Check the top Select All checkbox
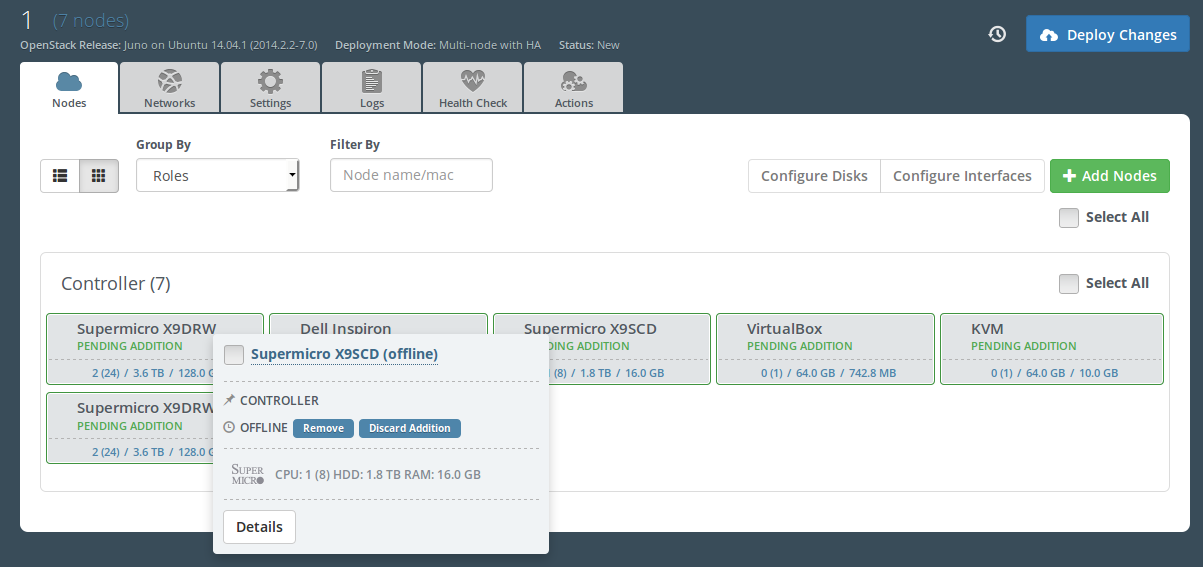The height and width of the screenshot is (567, 1203). pyautogui.click(x=1069, y=218)
